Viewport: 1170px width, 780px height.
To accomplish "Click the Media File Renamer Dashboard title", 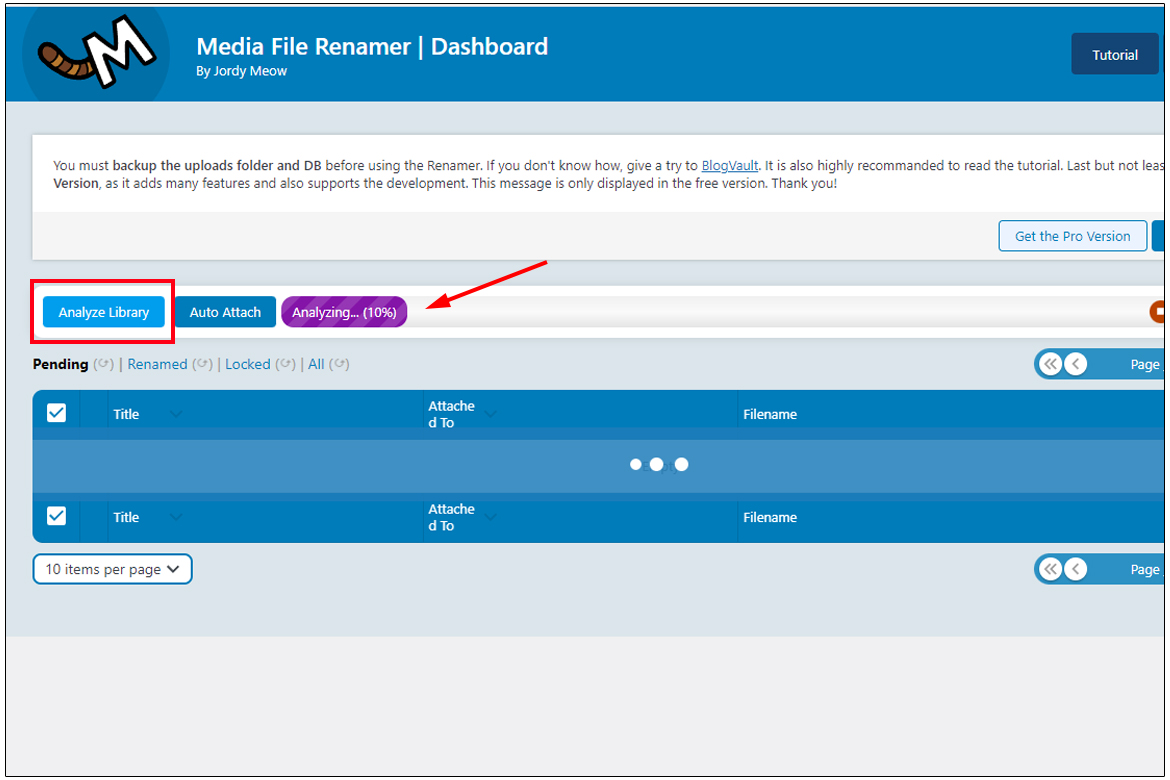I will click(x=372, y=46).
